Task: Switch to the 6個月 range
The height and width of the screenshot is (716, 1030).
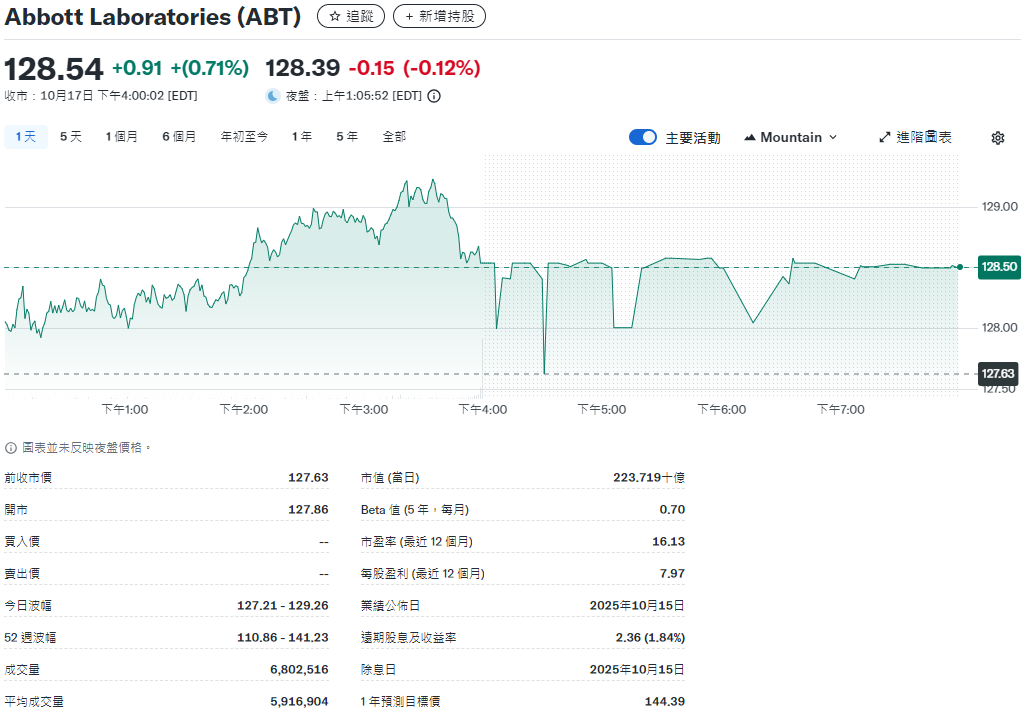Action: click(x=179, y=137)
